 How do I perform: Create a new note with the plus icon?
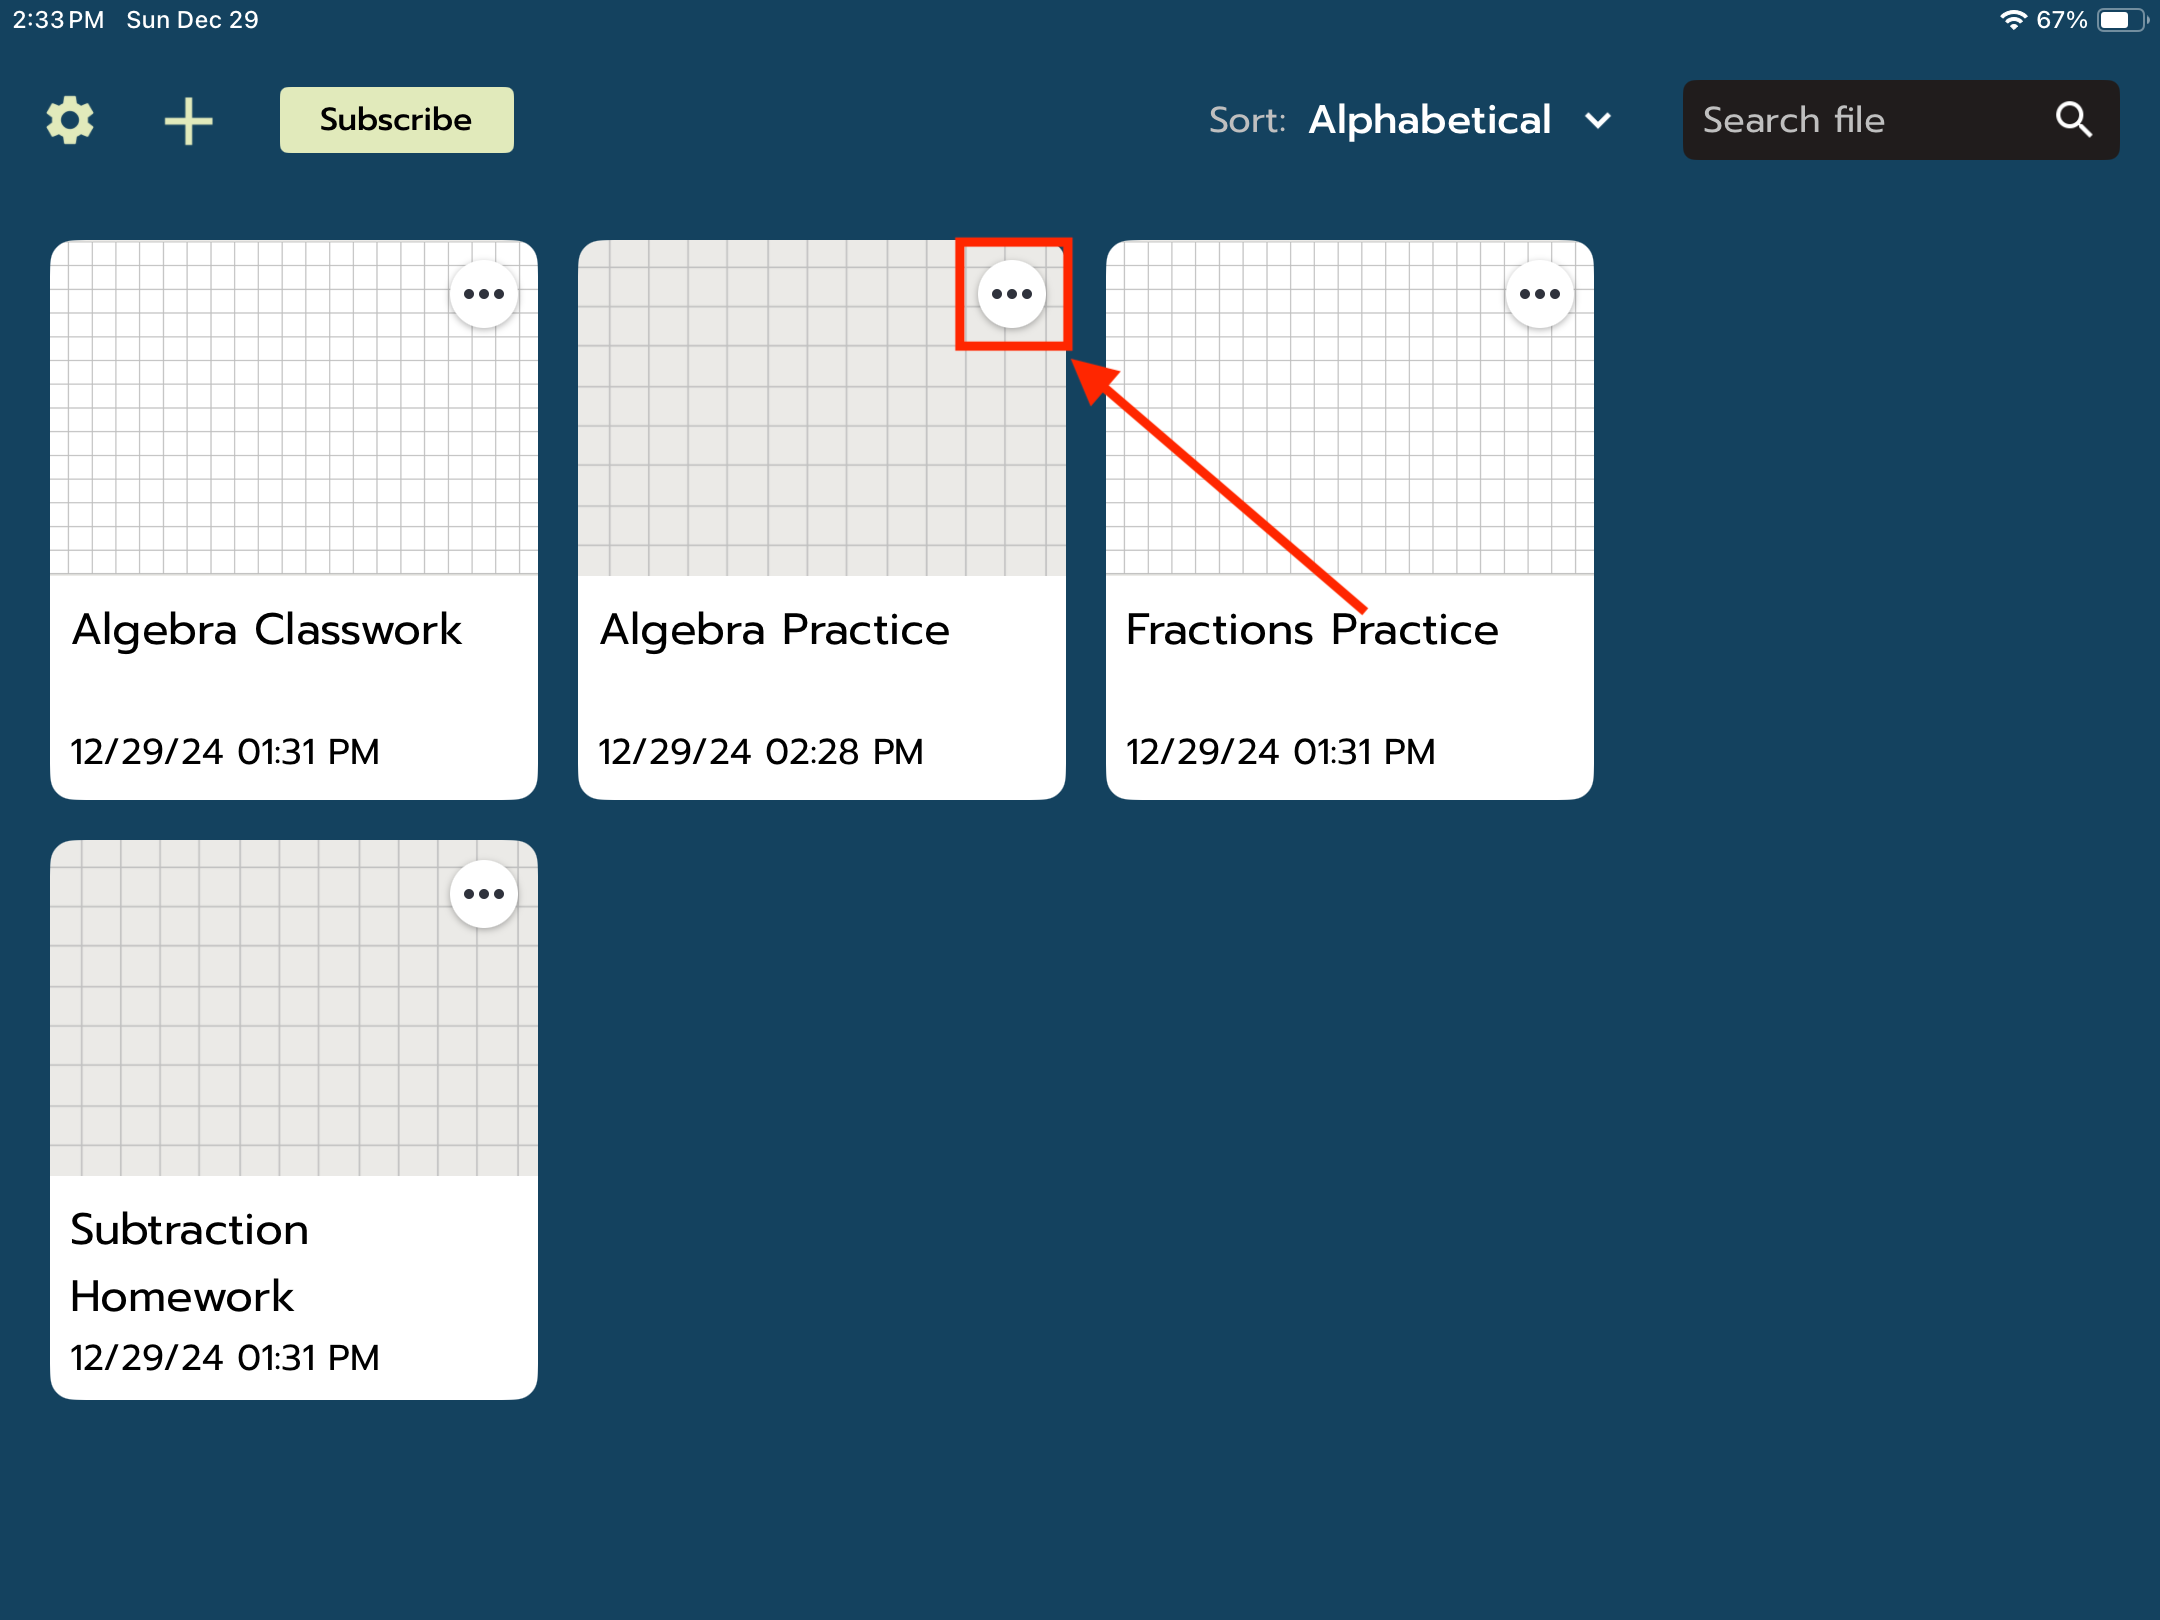coord(189,119)
